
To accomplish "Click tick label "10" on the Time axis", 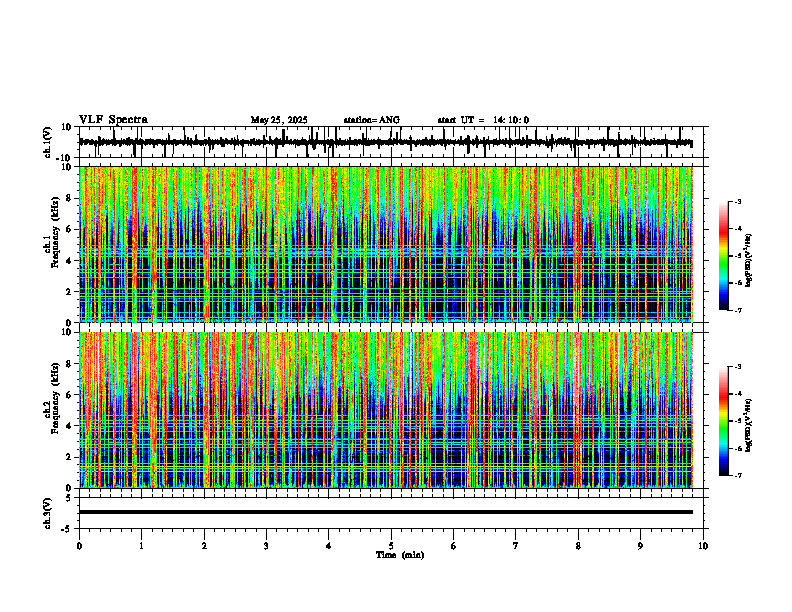I will click(x=703, y=546).
